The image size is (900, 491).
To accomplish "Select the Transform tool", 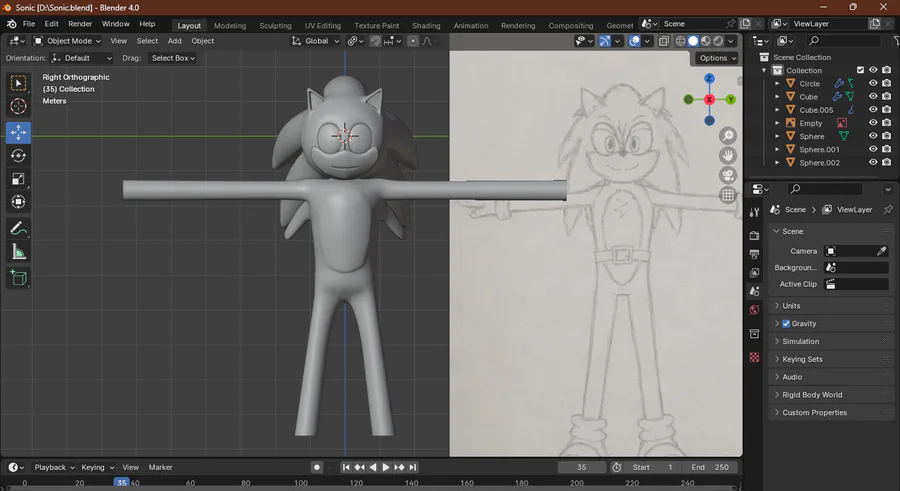I will click(18, 202).
